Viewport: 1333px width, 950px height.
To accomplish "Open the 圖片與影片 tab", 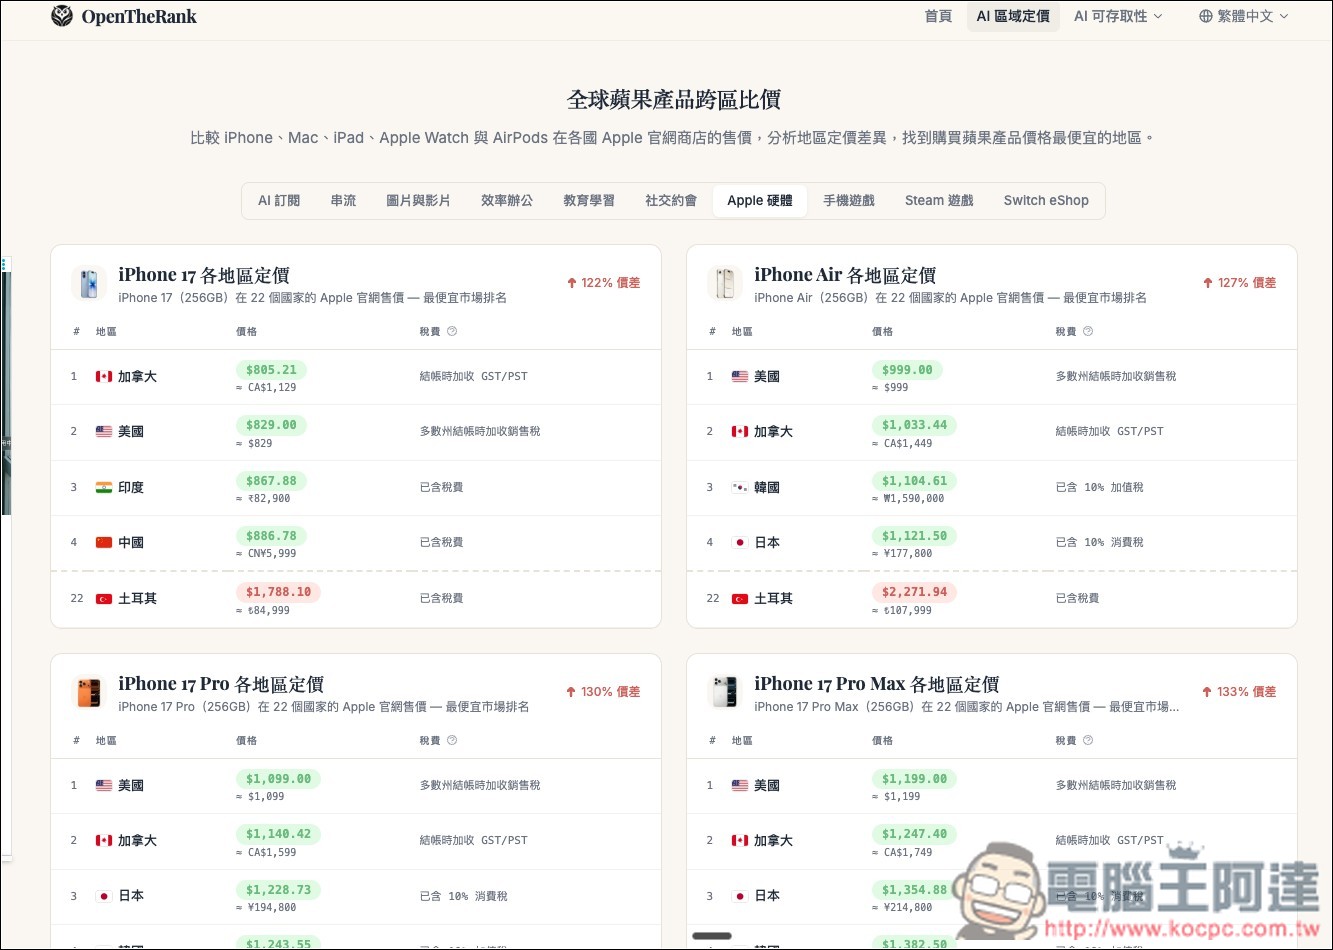I will [x=418, y=200].
